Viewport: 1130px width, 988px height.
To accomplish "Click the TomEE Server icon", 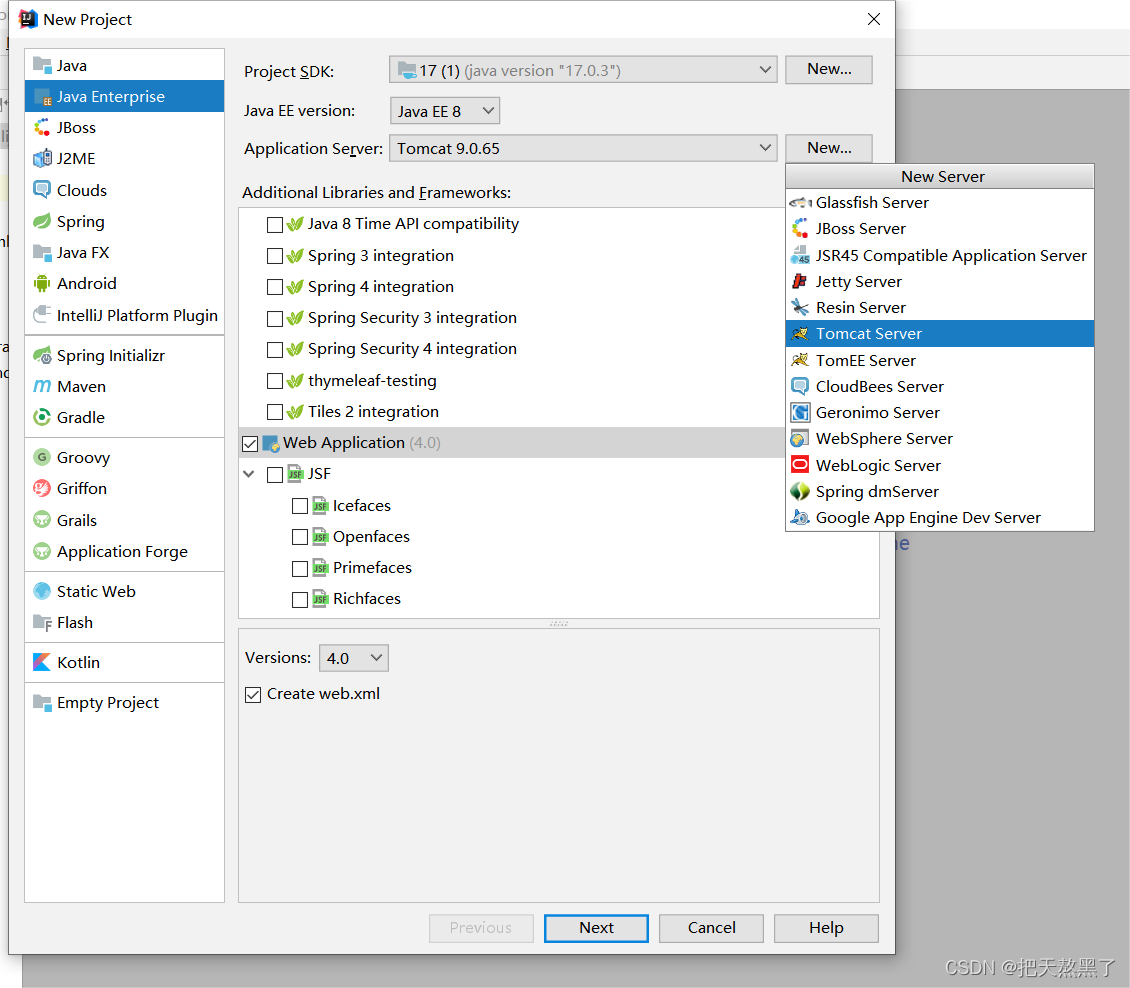I will click(x=800, y=360).
